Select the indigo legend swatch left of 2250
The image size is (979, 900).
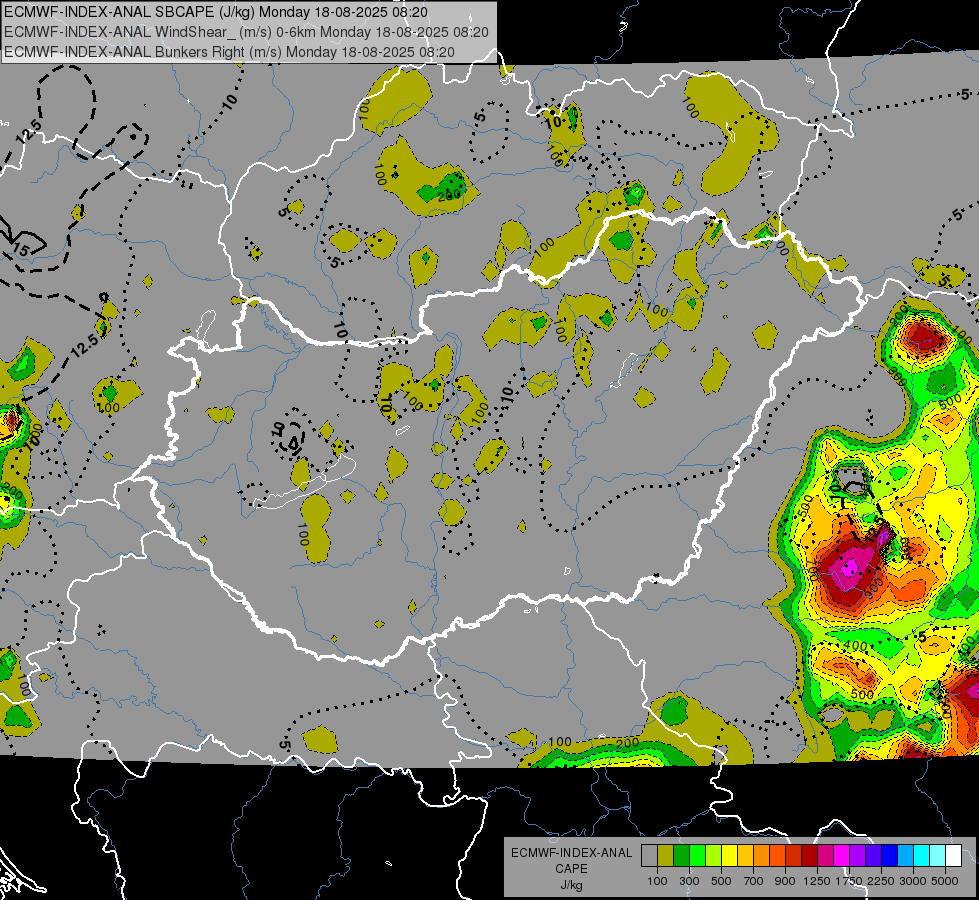tap(873, 856)
